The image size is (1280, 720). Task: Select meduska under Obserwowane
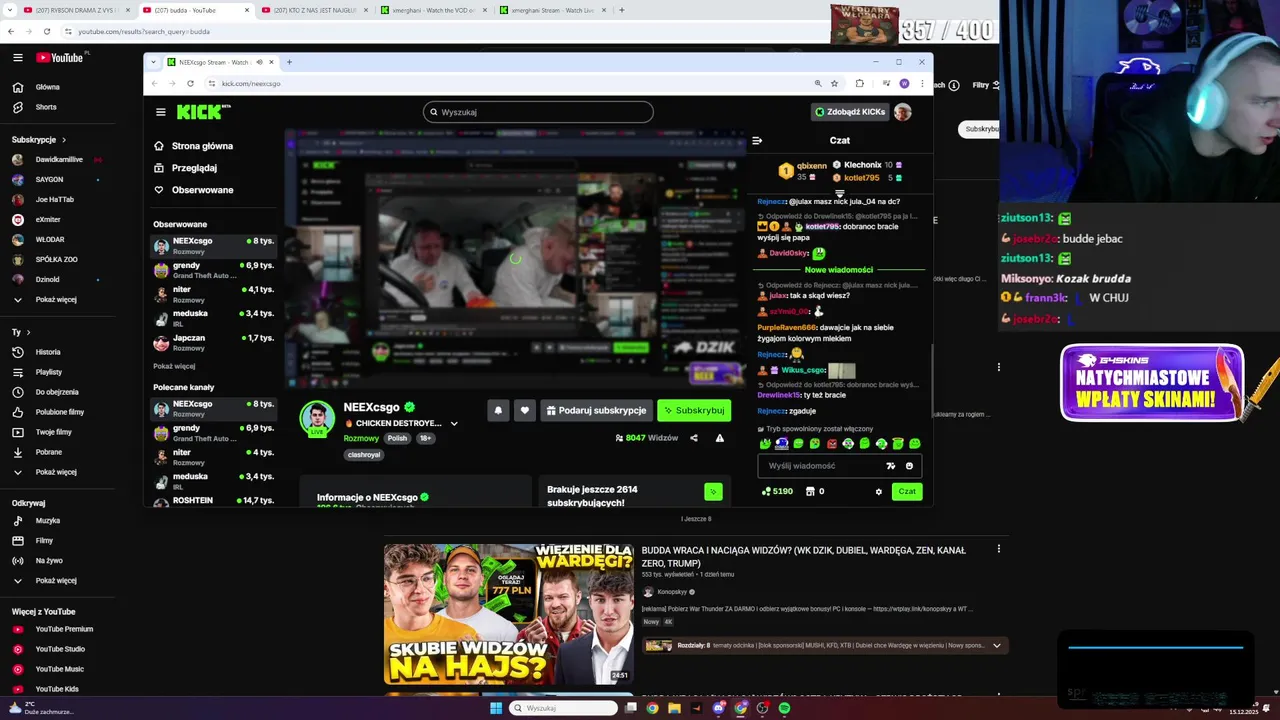(213, 318)
